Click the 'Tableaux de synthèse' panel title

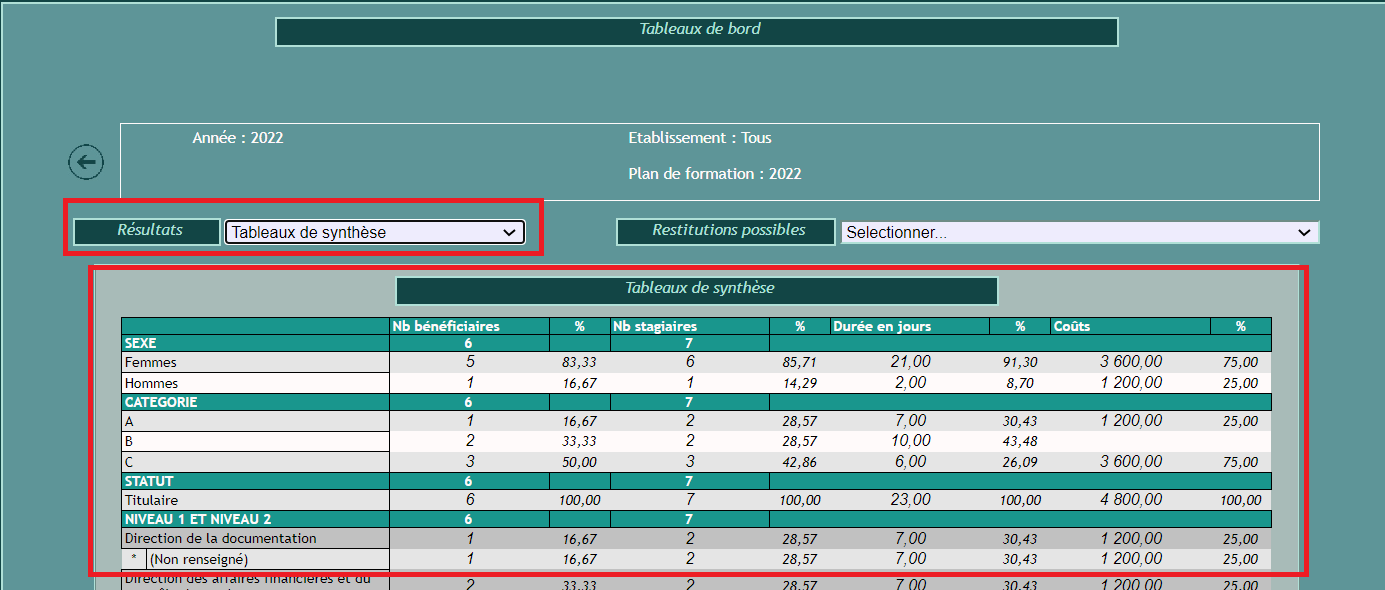(x=697, y=290)
